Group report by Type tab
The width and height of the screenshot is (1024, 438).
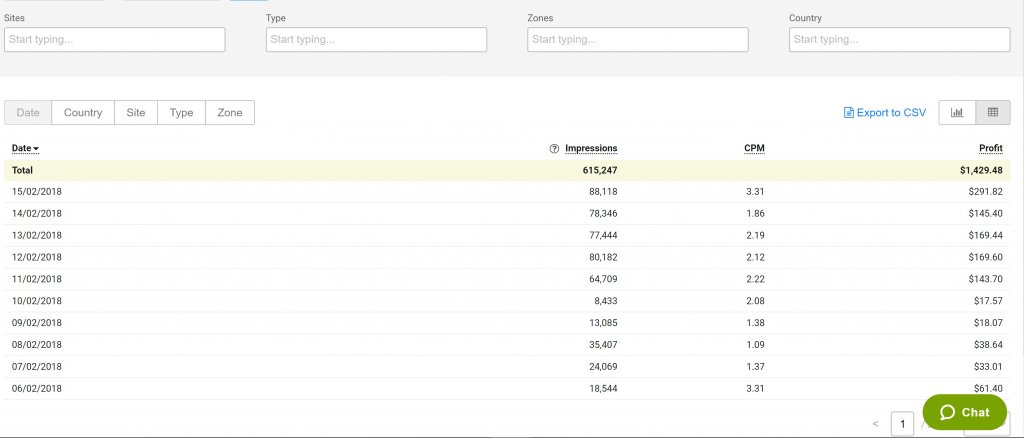coord(181,113)
